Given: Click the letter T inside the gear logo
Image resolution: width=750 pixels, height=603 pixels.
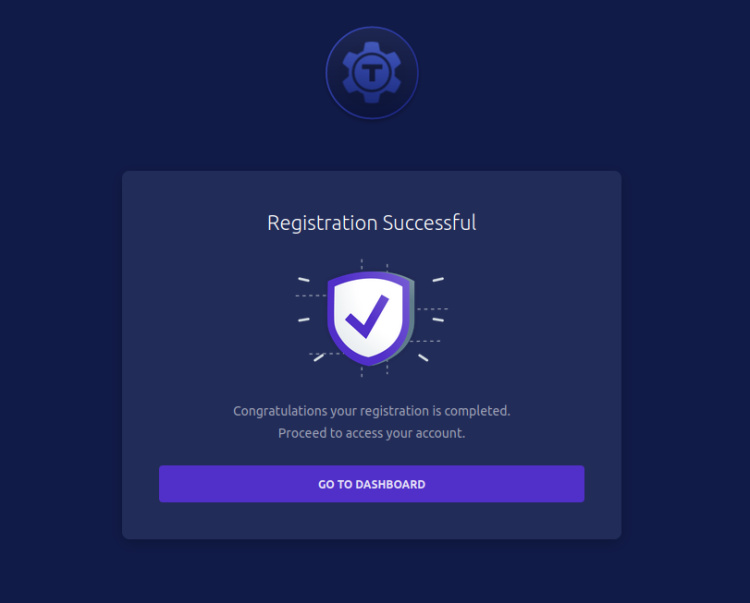Looking at the screenshot, I should (x=372, y=72).
